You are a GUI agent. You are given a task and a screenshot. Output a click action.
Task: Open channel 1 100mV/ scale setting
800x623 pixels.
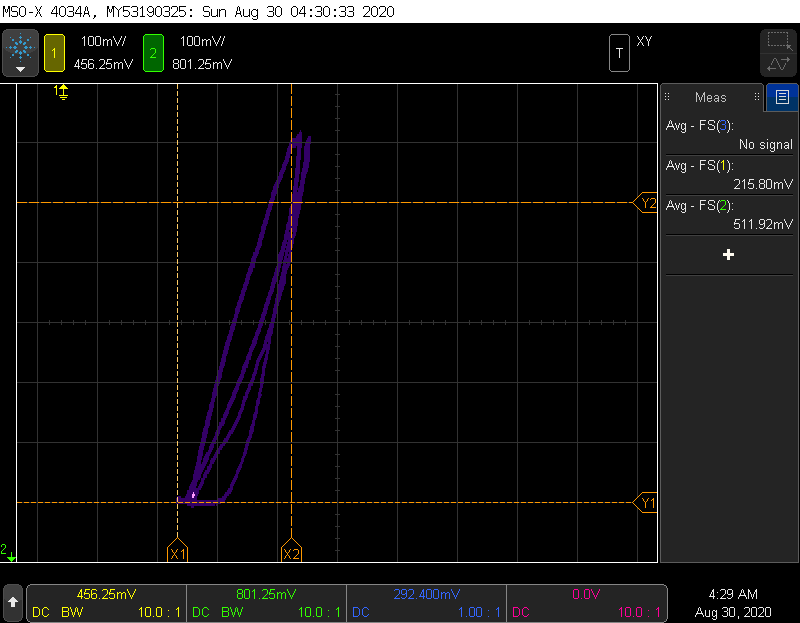pyautogui.click(x=103, y=42)
